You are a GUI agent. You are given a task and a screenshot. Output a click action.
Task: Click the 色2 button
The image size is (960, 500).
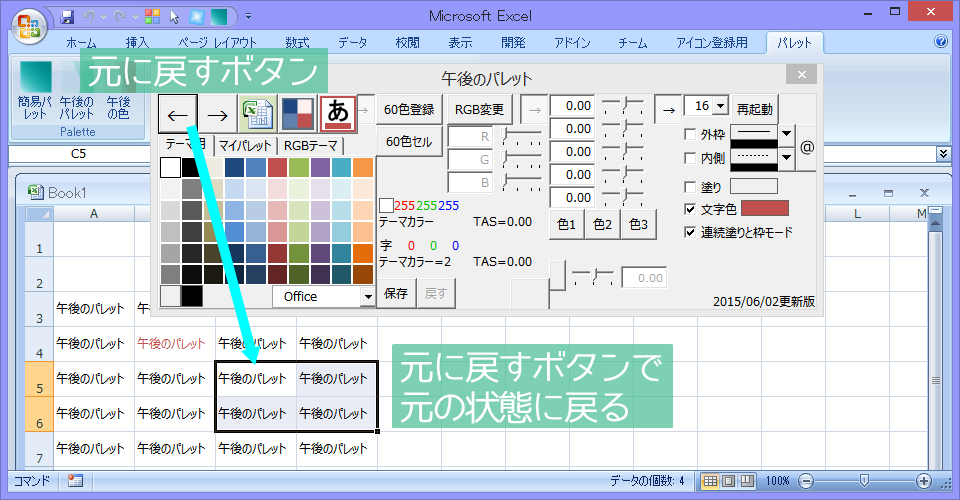[602, 225]
